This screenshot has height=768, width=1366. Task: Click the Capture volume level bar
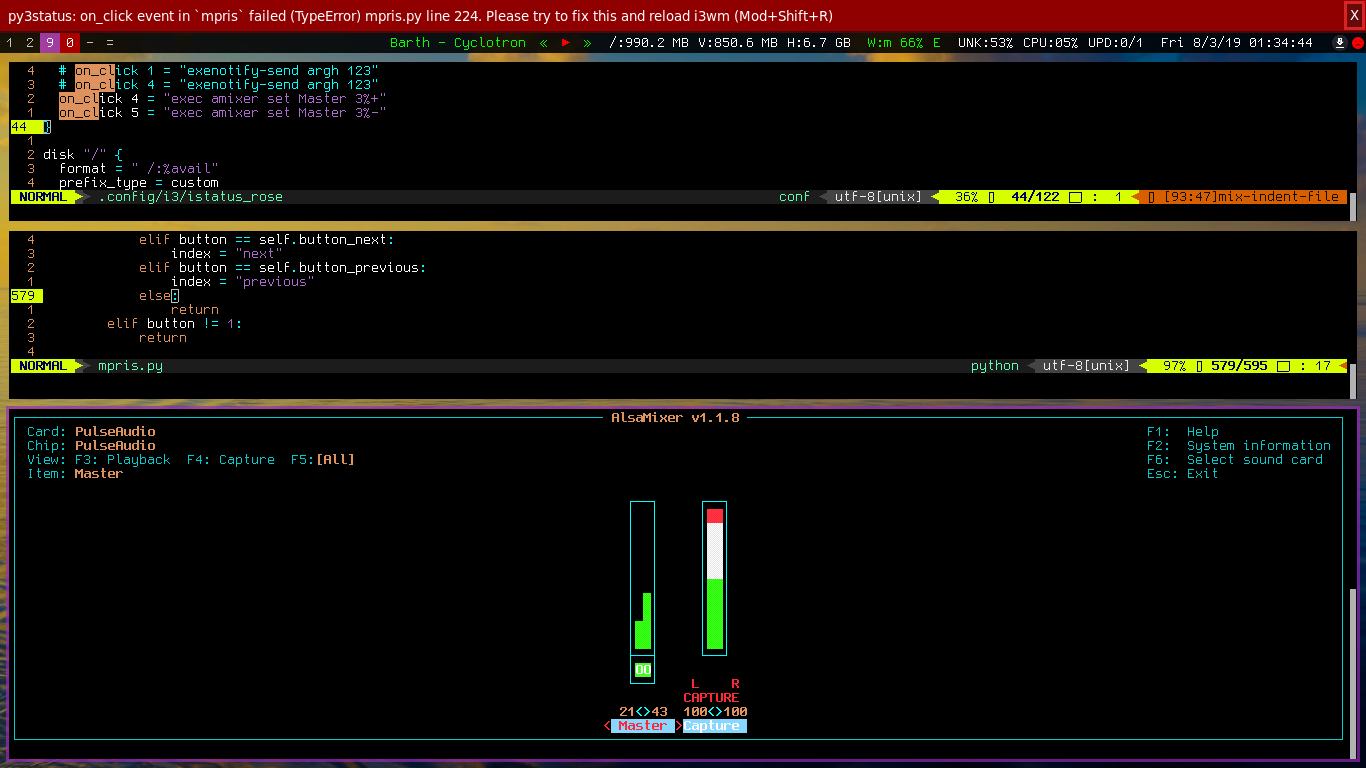(x=715, y=578)
